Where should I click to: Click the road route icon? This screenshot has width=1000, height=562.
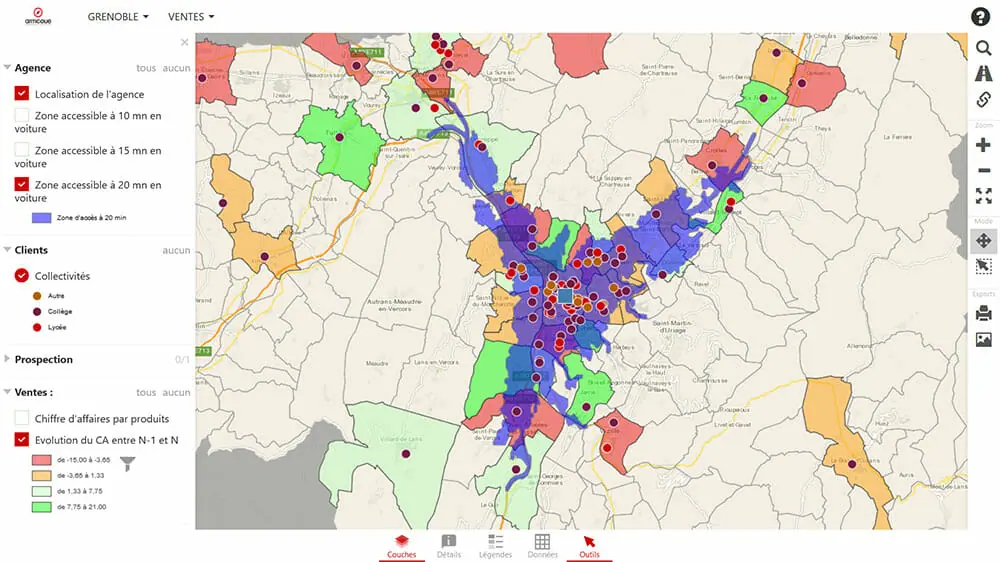click(982, 73)
